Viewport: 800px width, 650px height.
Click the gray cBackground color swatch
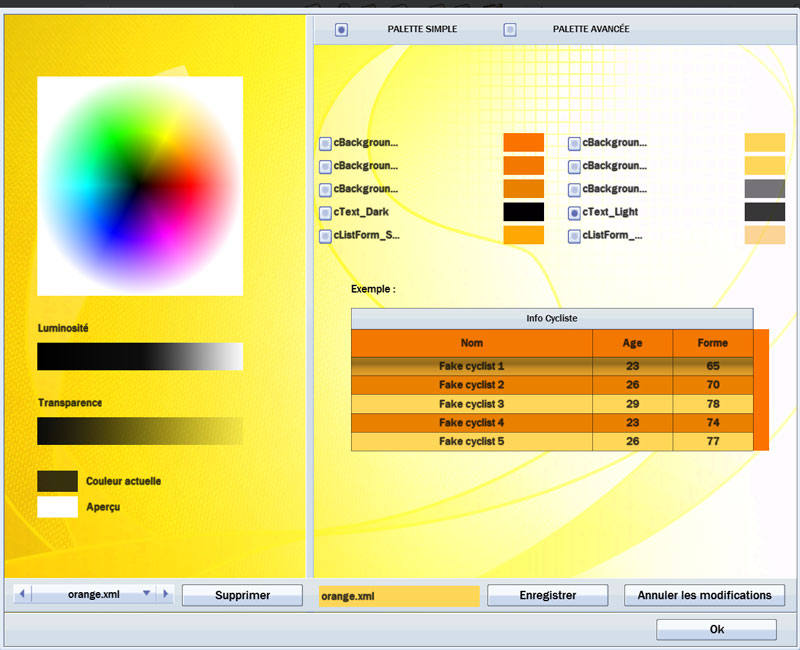pyautogui.click(x=764, y=189)
